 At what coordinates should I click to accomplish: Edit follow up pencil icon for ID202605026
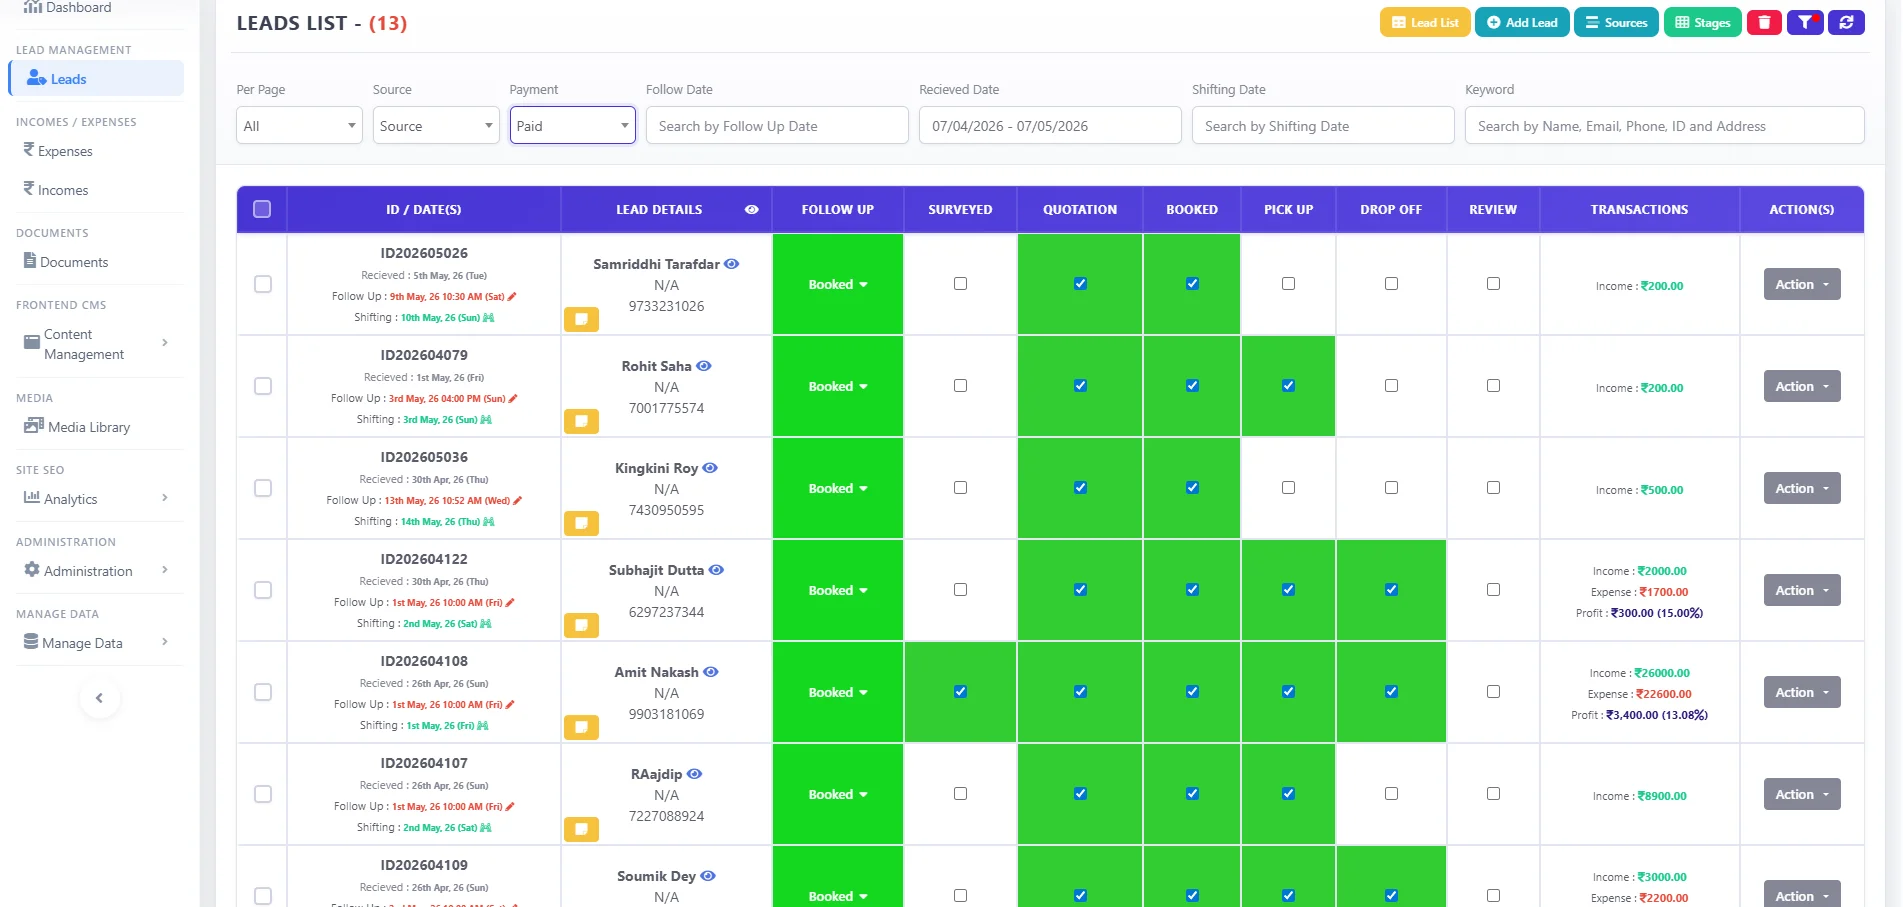pos(512,297)
